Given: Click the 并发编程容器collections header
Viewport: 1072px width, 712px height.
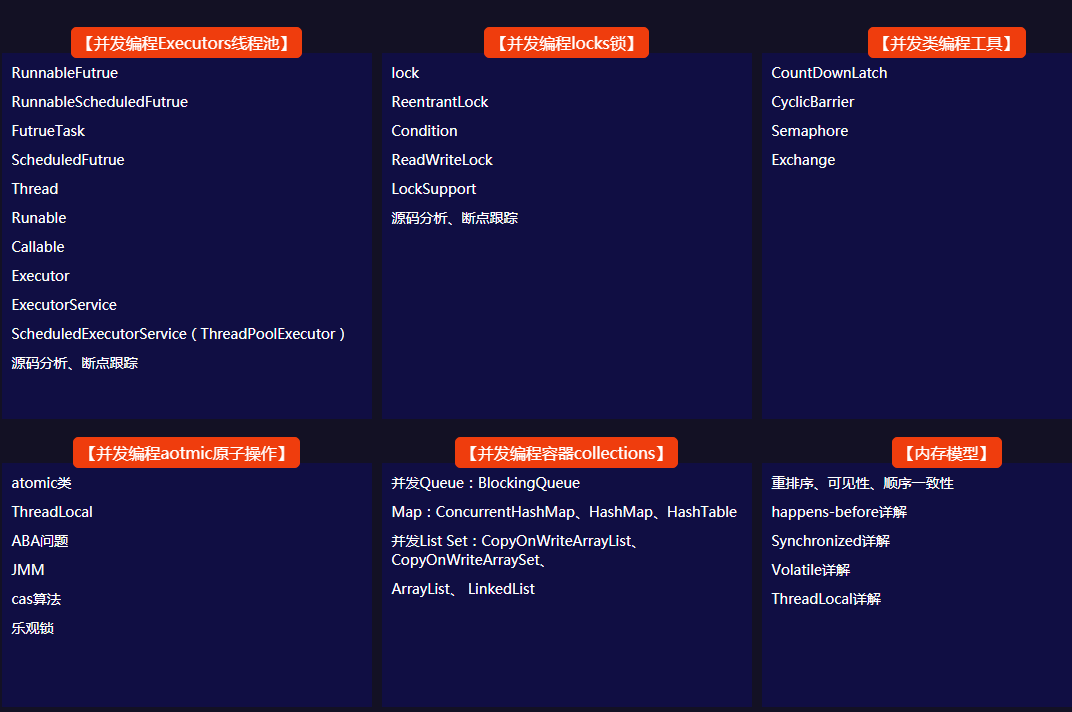Looking at the screenshot, I should pyautogui.click(x=566, y=453).
